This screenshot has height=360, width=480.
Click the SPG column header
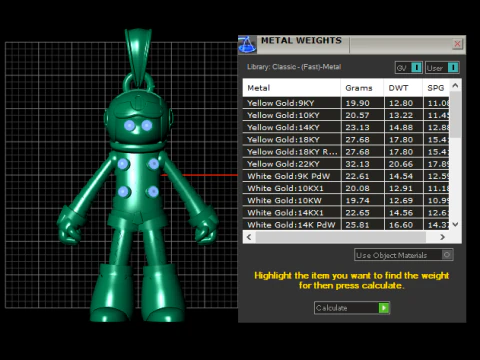point(436,88)
